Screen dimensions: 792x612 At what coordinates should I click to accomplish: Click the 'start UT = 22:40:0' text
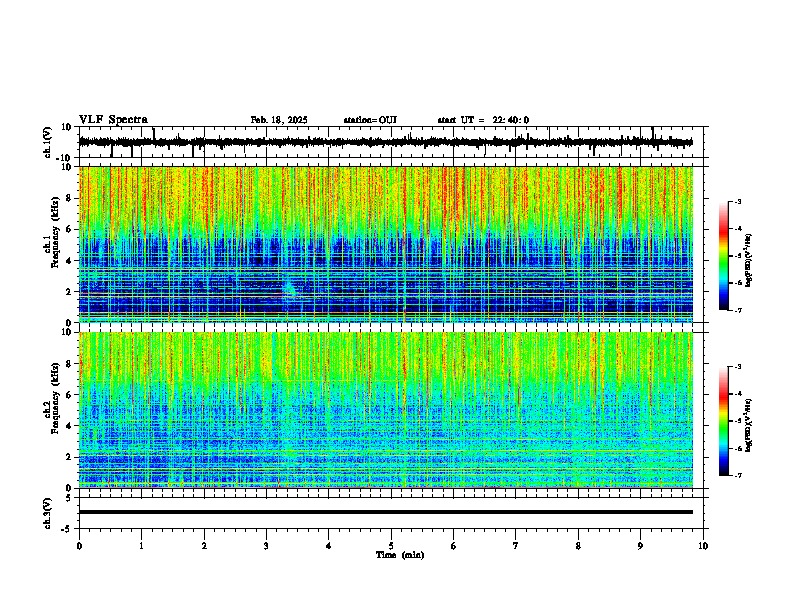click(483, 120)
